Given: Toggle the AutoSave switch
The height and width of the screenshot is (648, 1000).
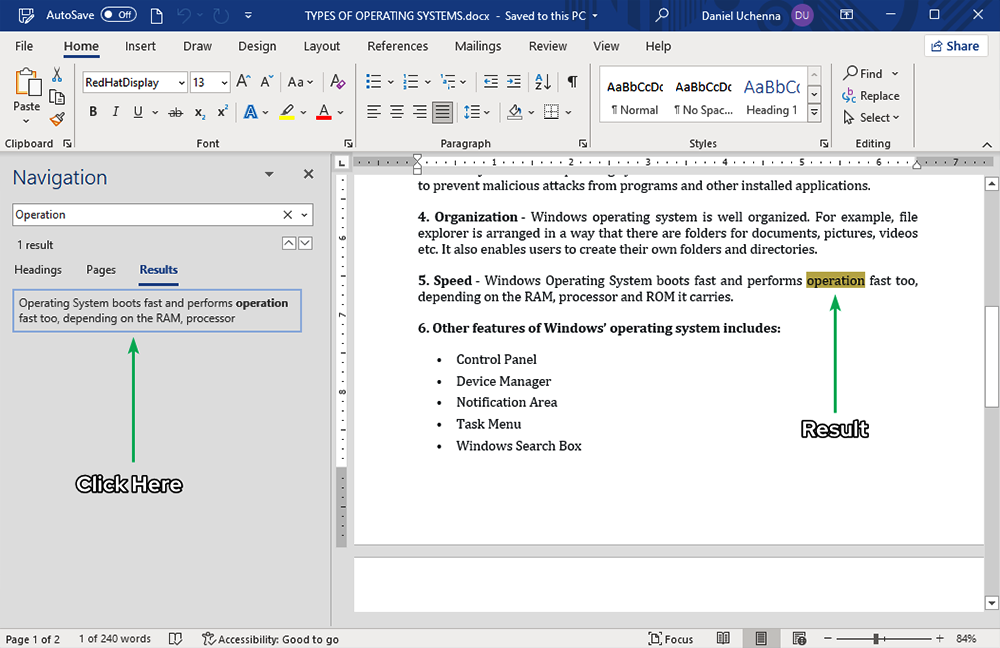Looking at the screenshot, I should [119, 15].
